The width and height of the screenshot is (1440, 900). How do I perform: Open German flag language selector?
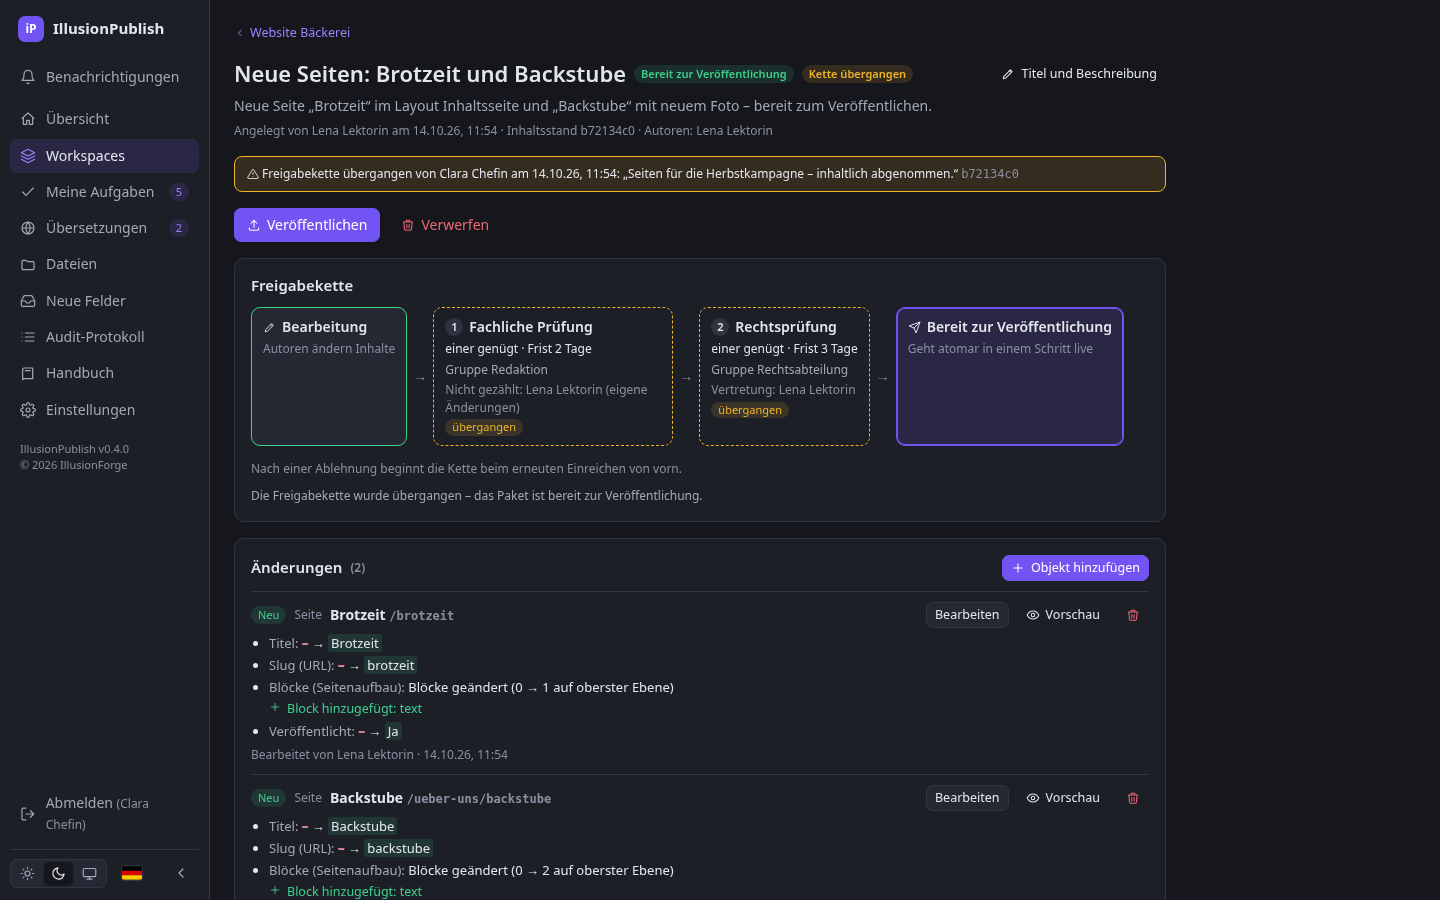point(132,873)
